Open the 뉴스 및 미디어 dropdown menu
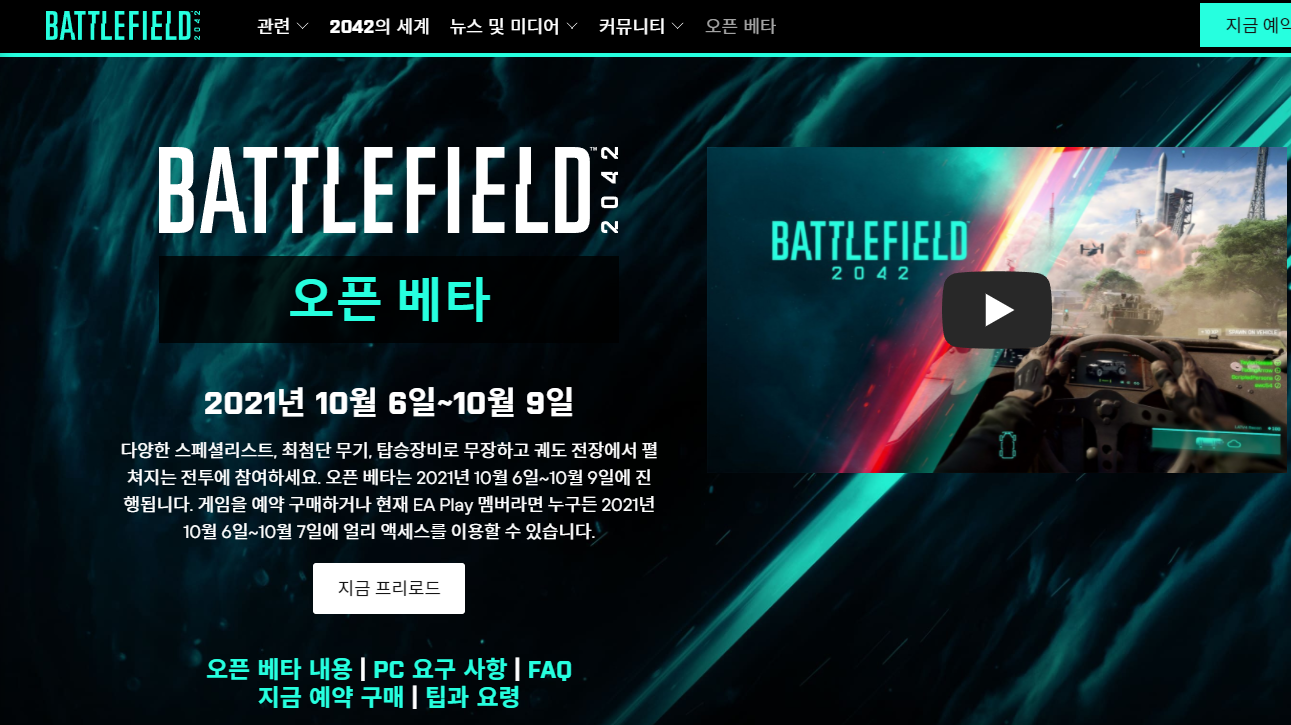Image resolution: width=1291 pixels, height=725 pixels. click(514, 27)
